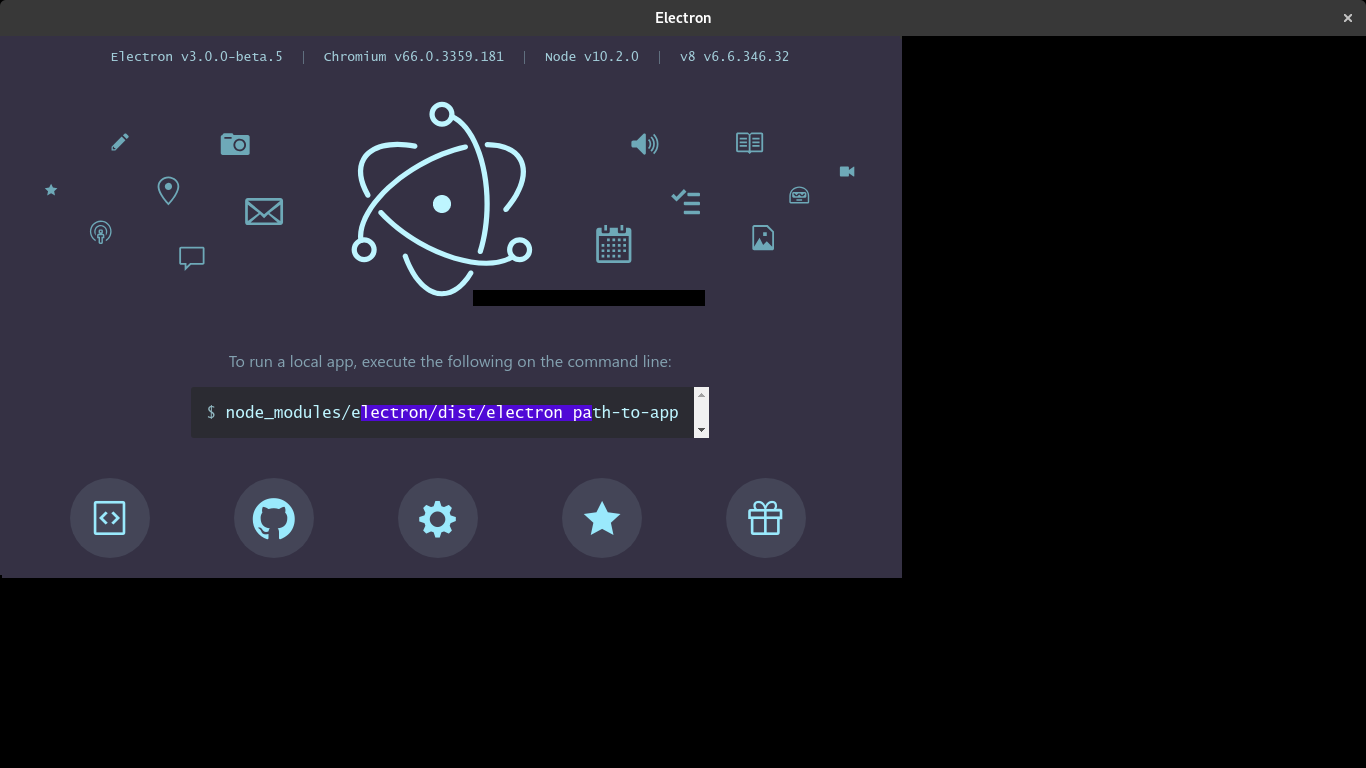Click the open book icon
The image size is (1366, 768).
click(748, 142)
